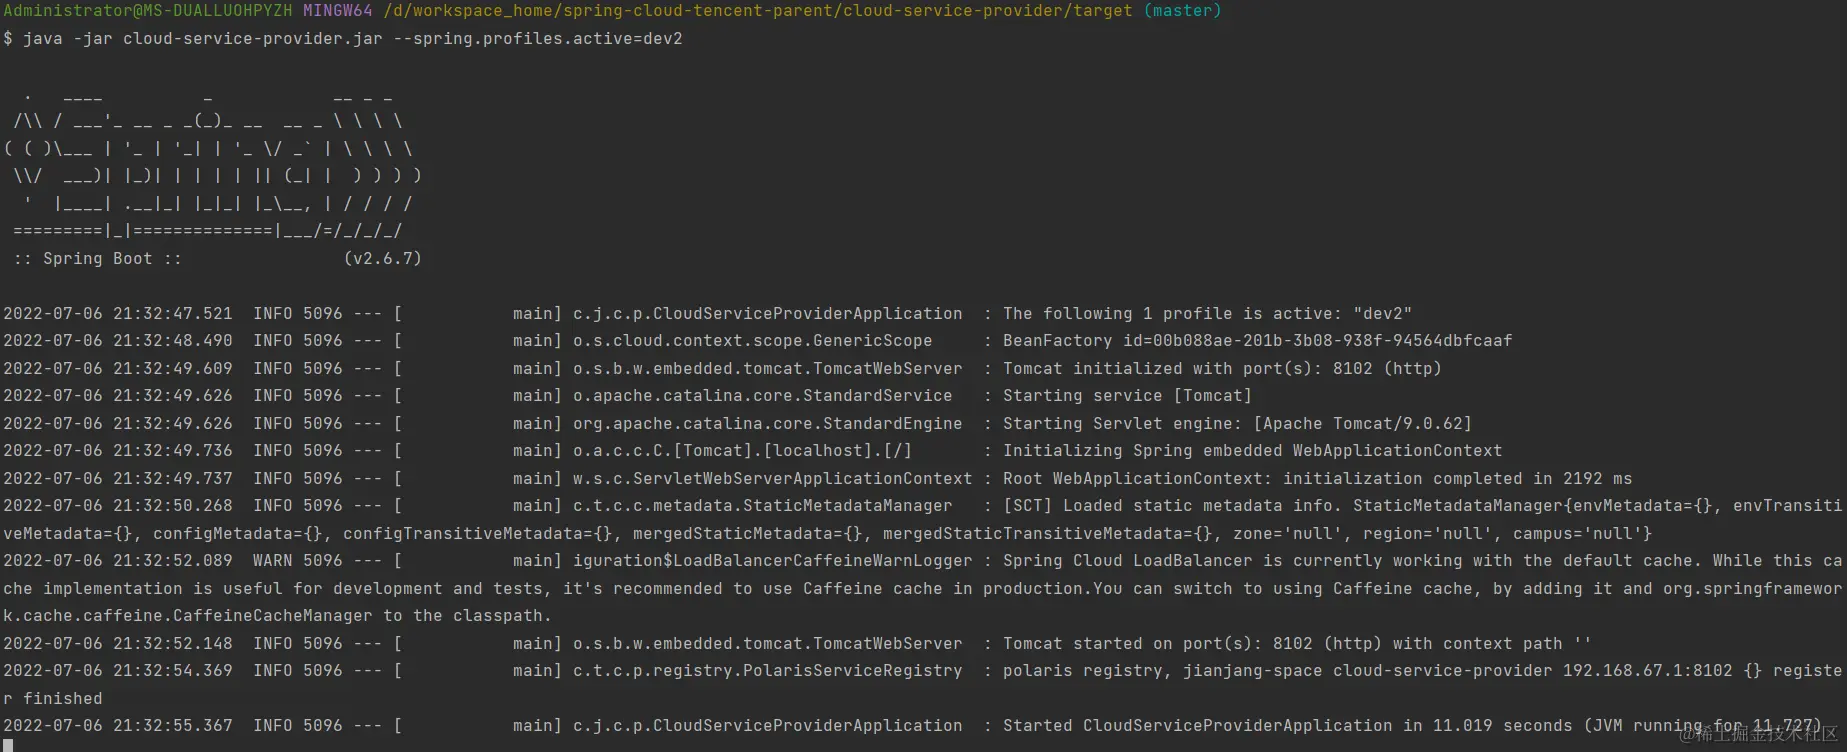Viewport: 1847px width, 752px height.
Task: Click the PolarisServiceRegistry logger name
Action: pyautogui.click(x=767, y=671)
